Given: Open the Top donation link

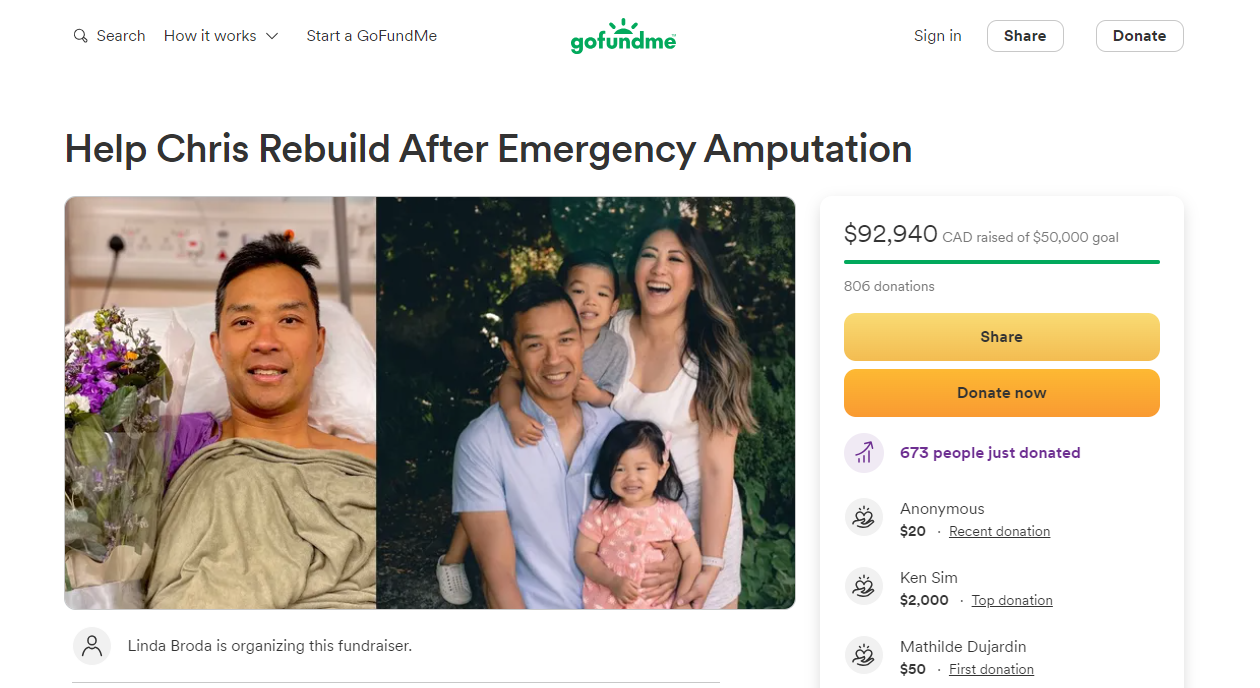Looking at the screenshot, I should coord(1012,601).
